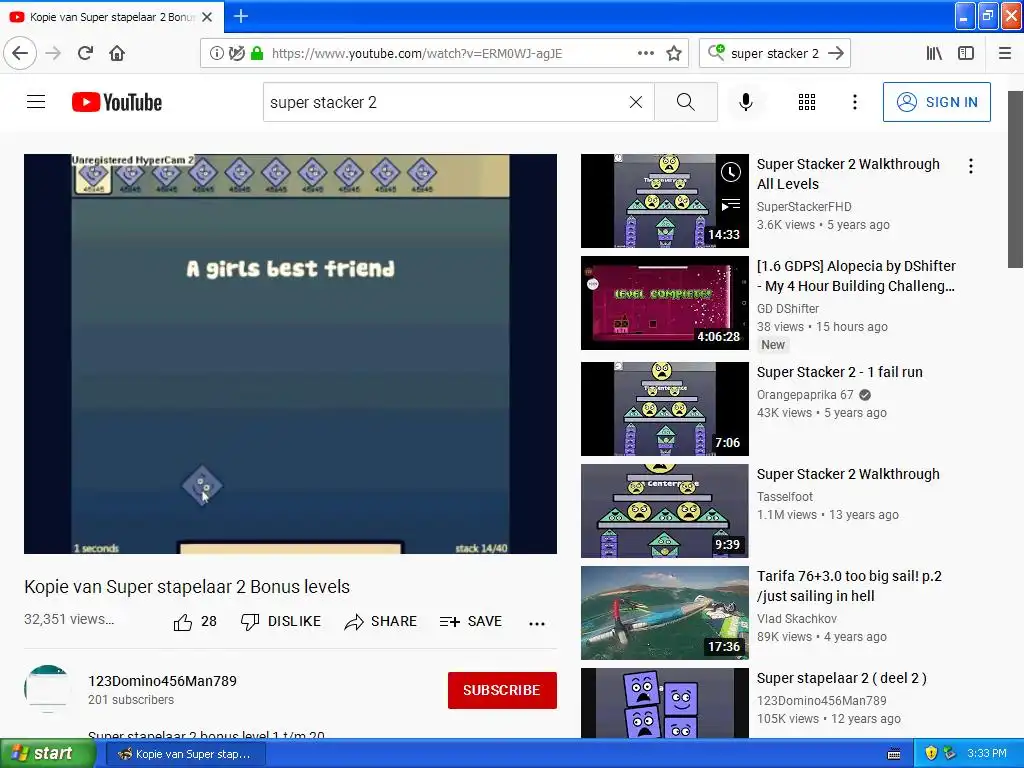The height and width of the screenshot is (768, 1024).
Task: Click the security shield tray icon
Action: coord(931,754)
